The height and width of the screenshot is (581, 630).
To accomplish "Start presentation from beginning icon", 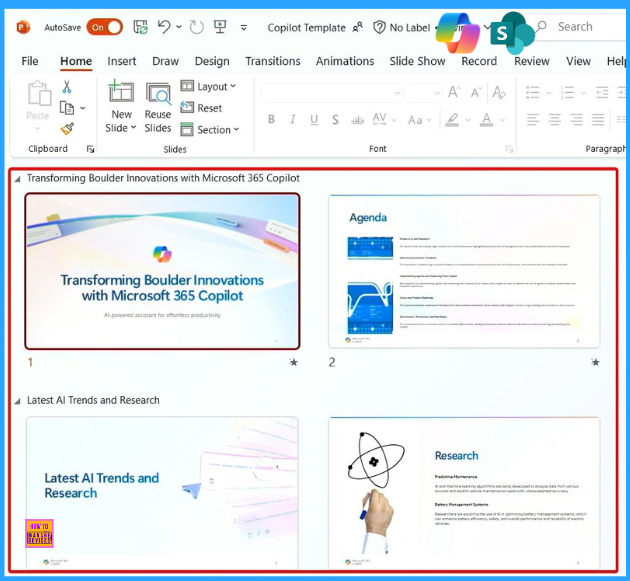I will [x=220, y=27].
